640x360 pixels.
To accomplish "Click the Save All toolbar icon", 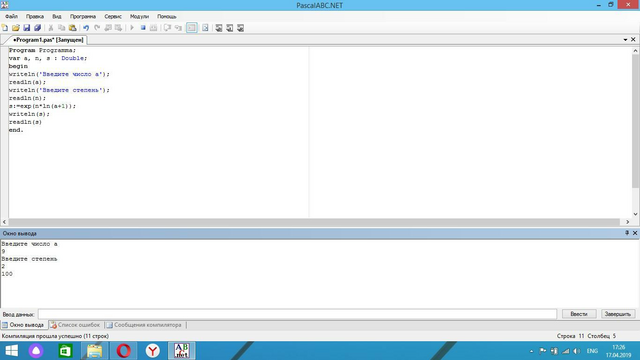I will [x=37, y=28].
